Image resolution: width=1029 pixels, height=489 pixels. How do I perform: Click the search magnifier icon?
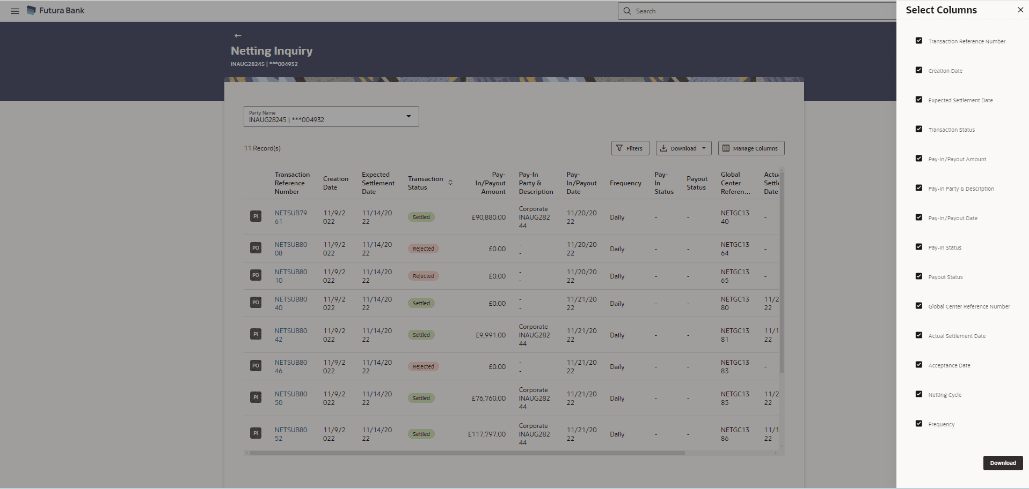click(x=627, y=11)
